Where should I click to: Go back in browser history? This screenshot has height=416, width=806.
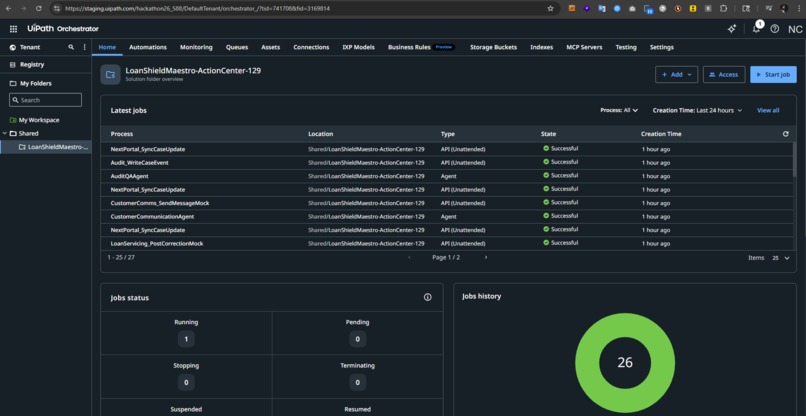[8, 8]
